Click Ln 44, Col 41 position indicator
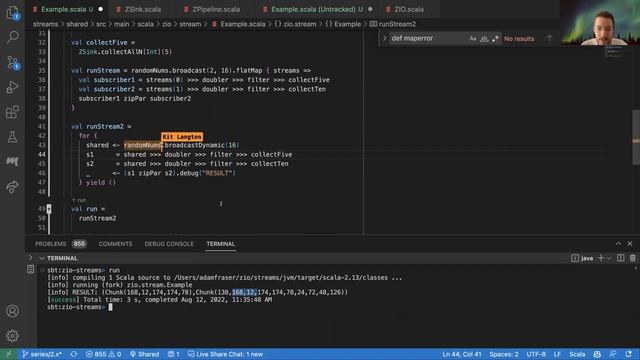Viewport: 640px width, 360px height. coord(462,354)
